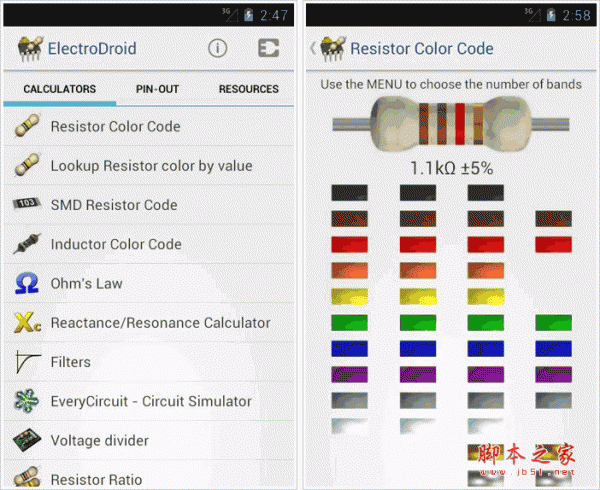Tap the Voltage divider board icon

pyautogui.click(x=27, y=440)
